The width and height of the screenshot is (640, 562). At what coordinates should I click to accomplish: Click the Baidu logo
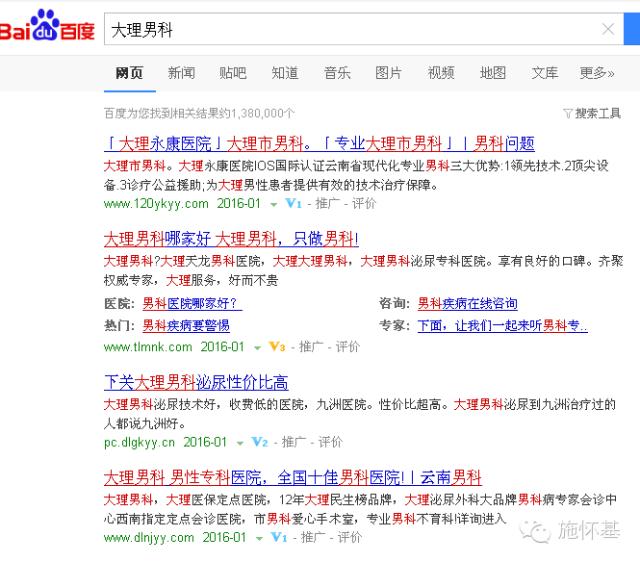47,26
